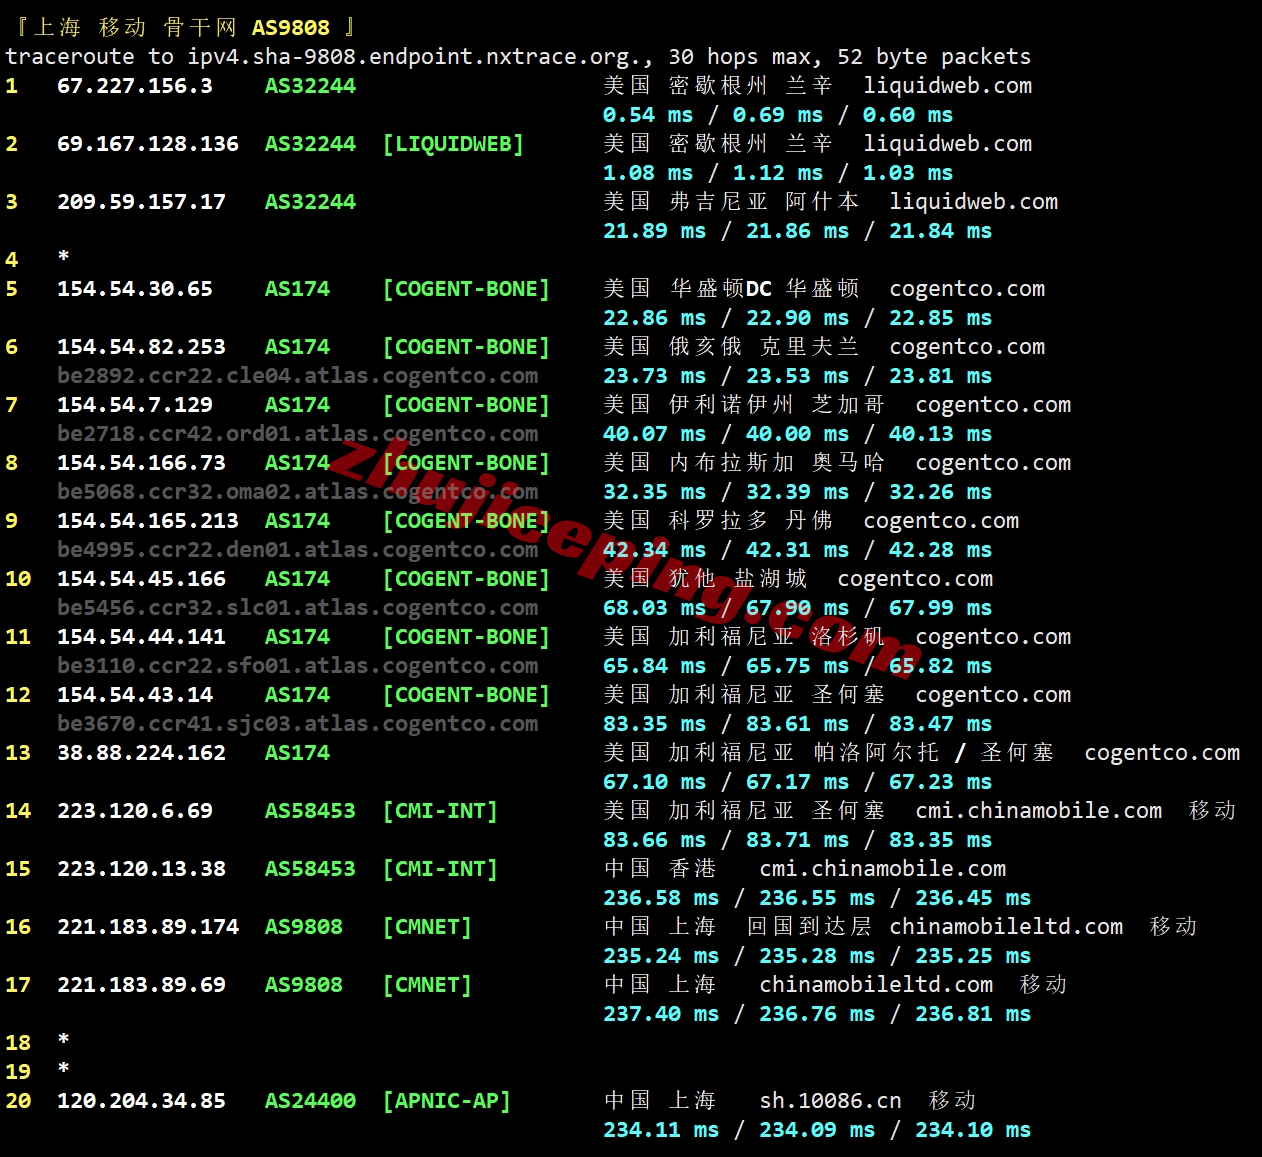Select AS58453 on hop 15
This screenshot has height=1157, width=1262.
pyautogui.click(x=310, y=869)
